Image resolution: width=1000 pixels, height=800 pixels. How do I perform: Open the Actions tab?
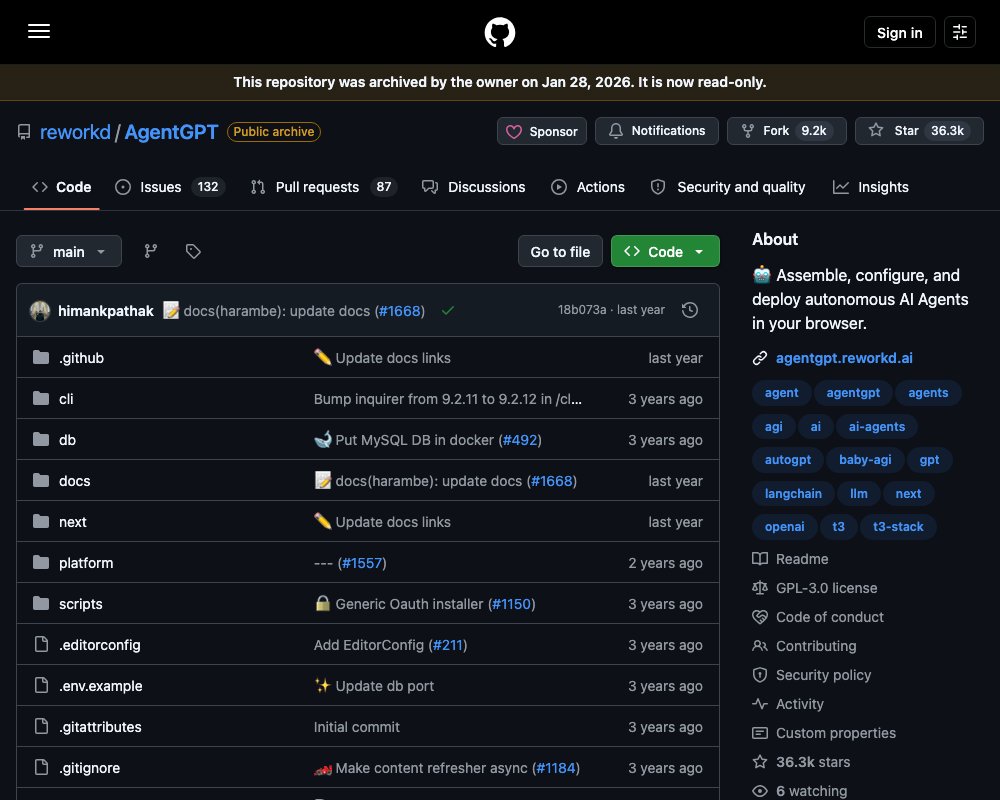(x=587, y=187)
